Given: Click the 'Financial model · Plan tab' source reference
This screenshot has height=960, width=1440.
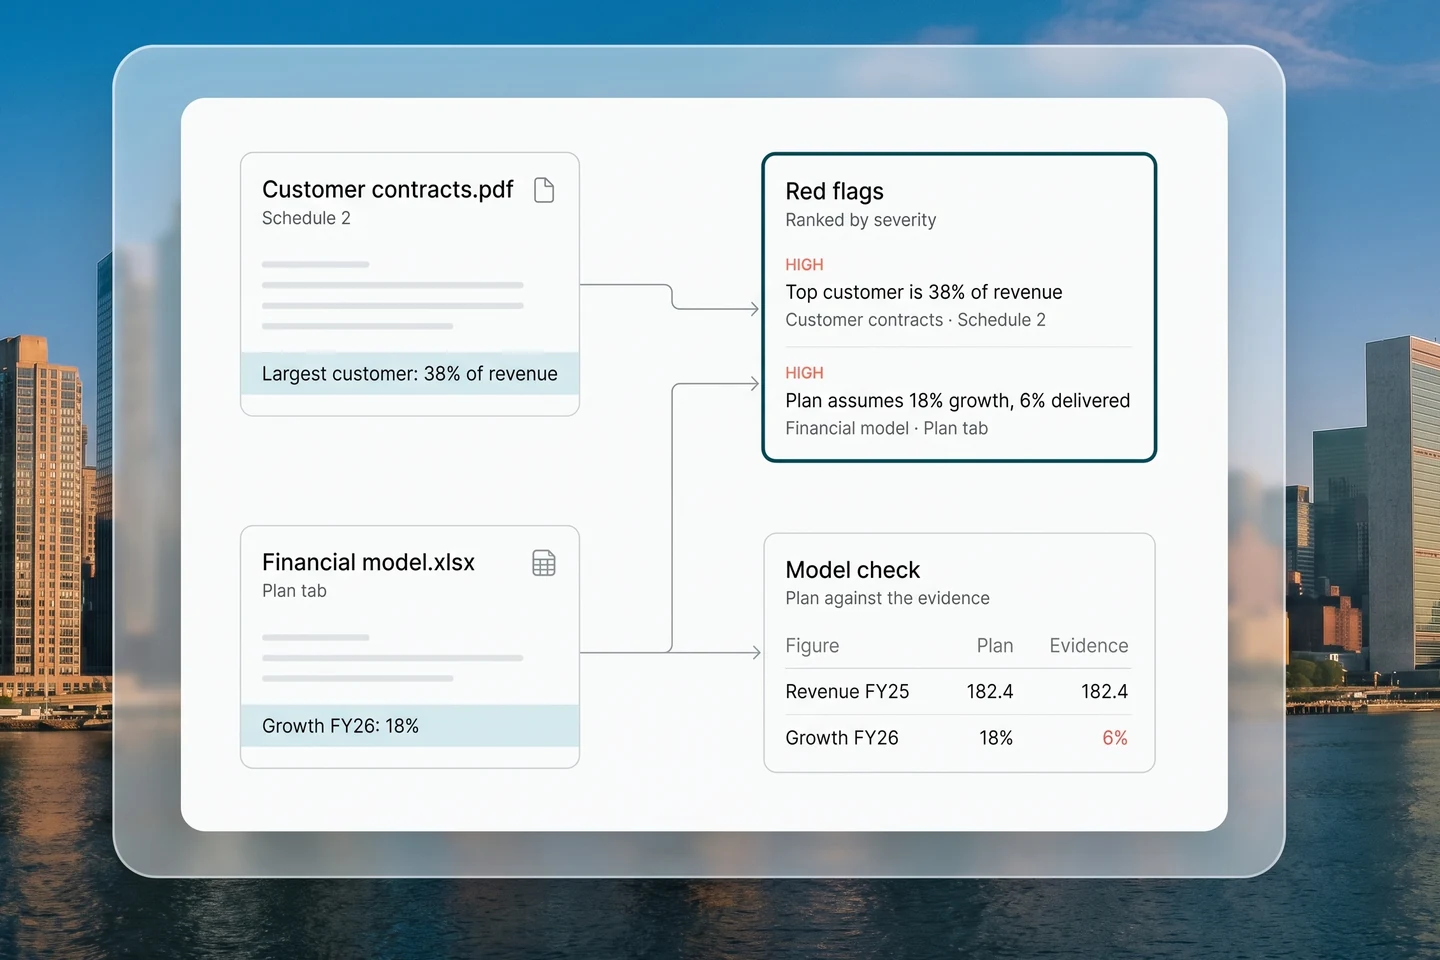Looking at the screenshot, I should click(x=887, y=428).
